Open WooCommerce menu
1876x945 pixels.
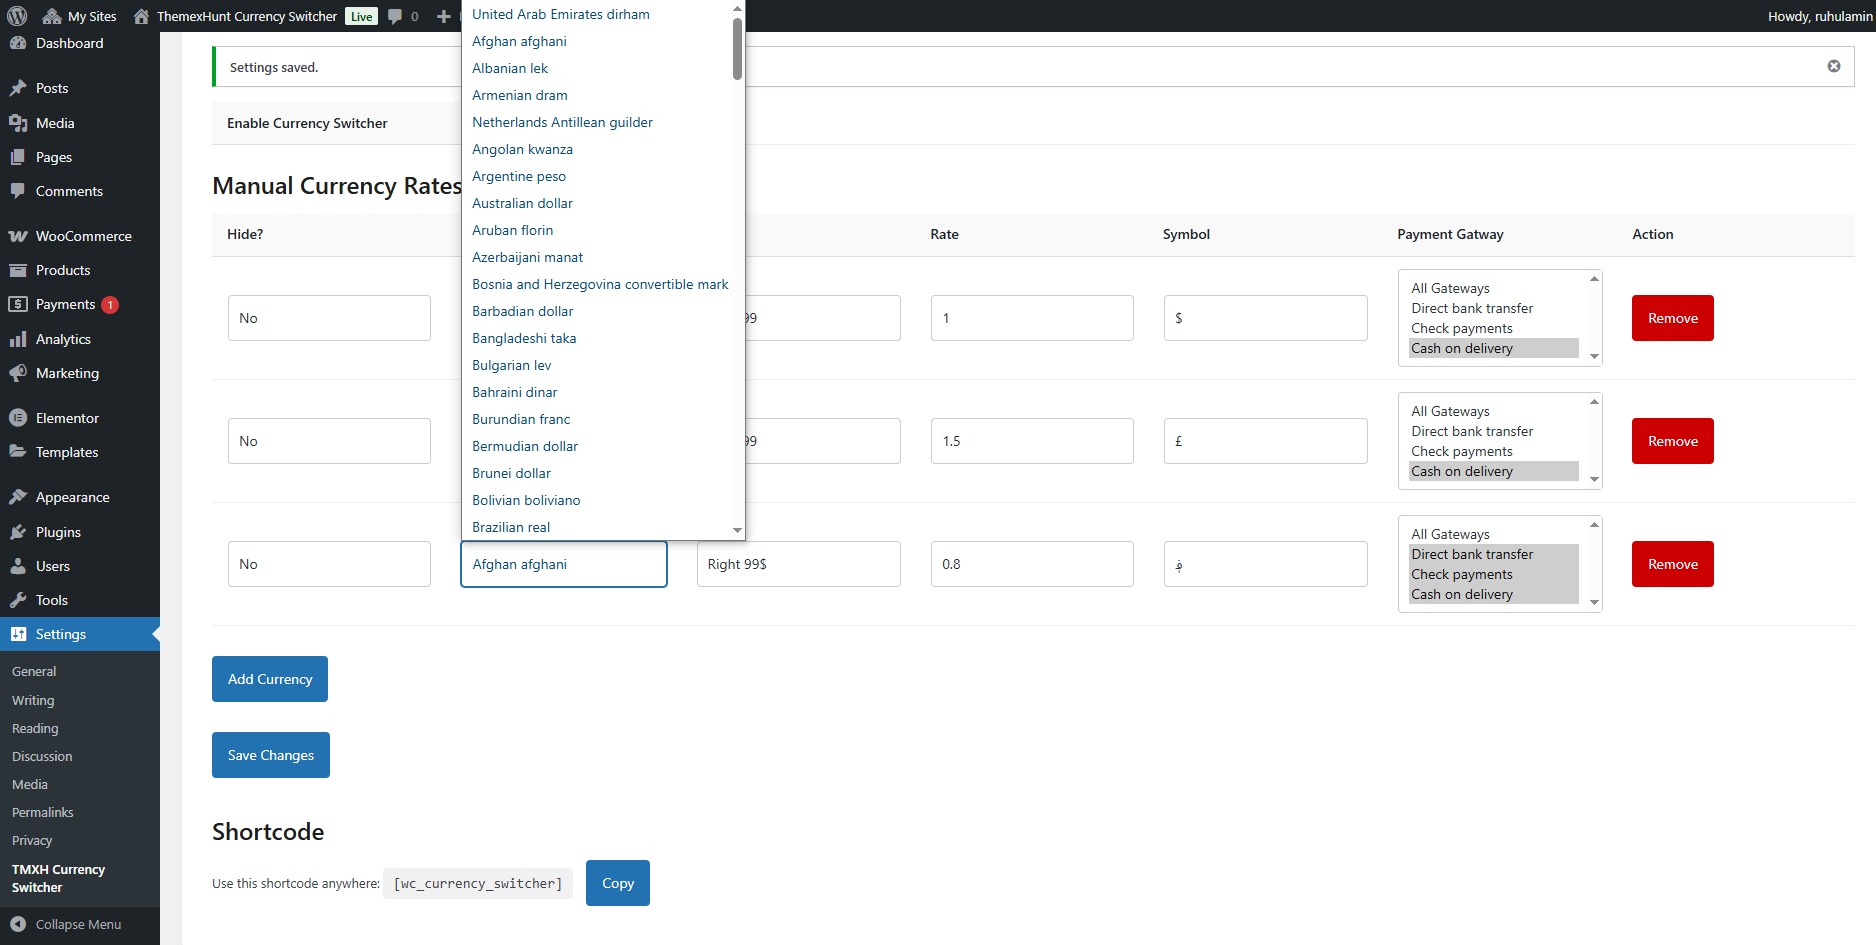[x=80, y=236]
